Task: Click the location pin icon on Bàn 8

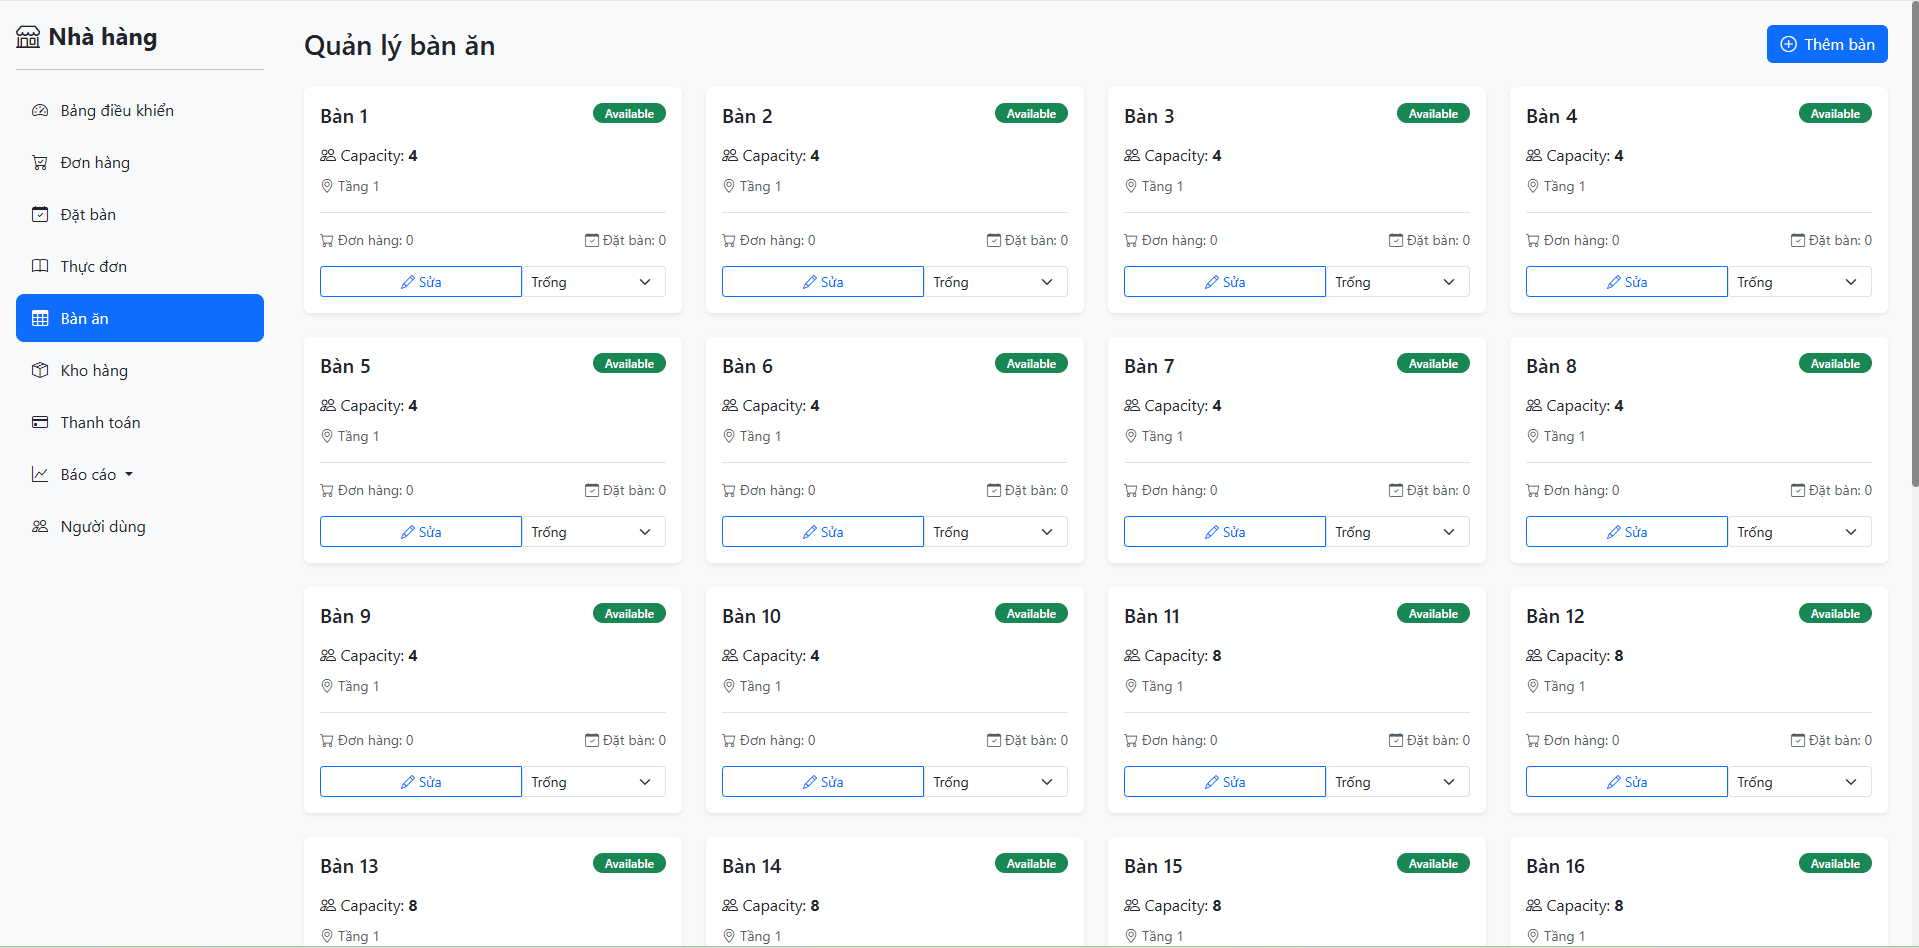Action: 1533,436
